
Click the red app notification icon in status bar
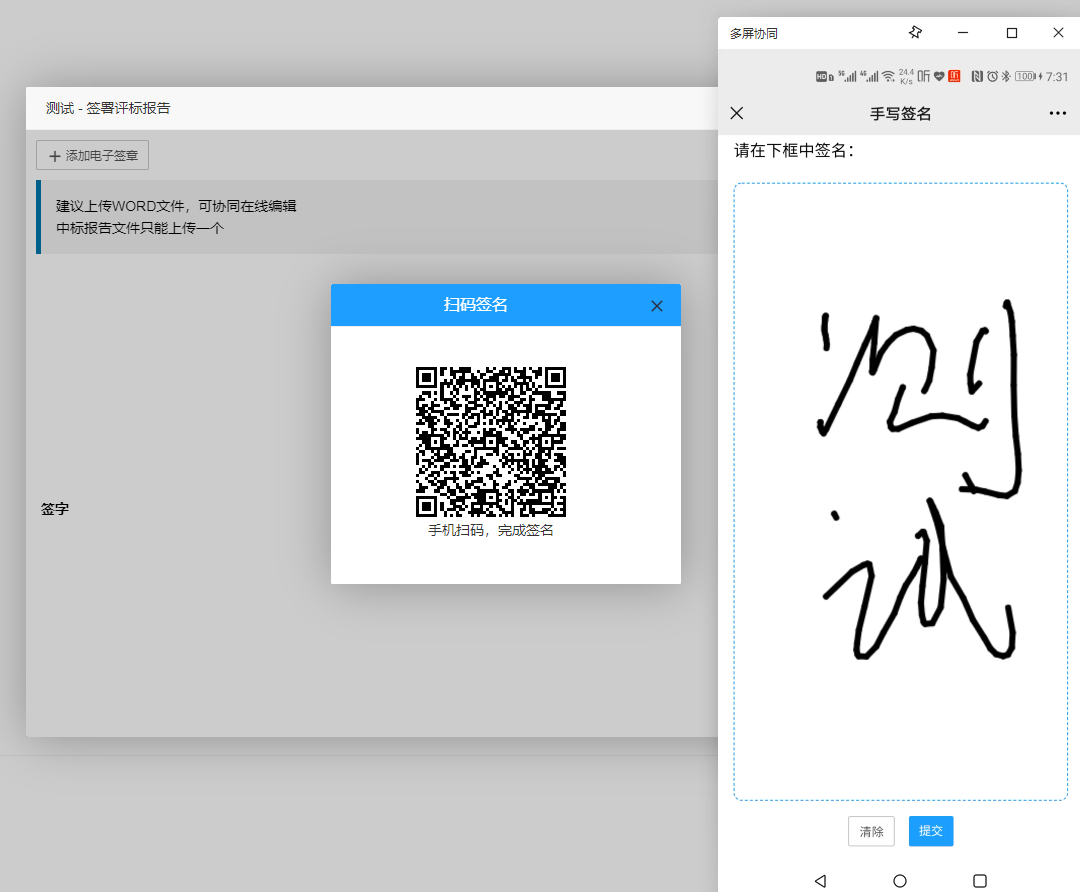[954, 76]
